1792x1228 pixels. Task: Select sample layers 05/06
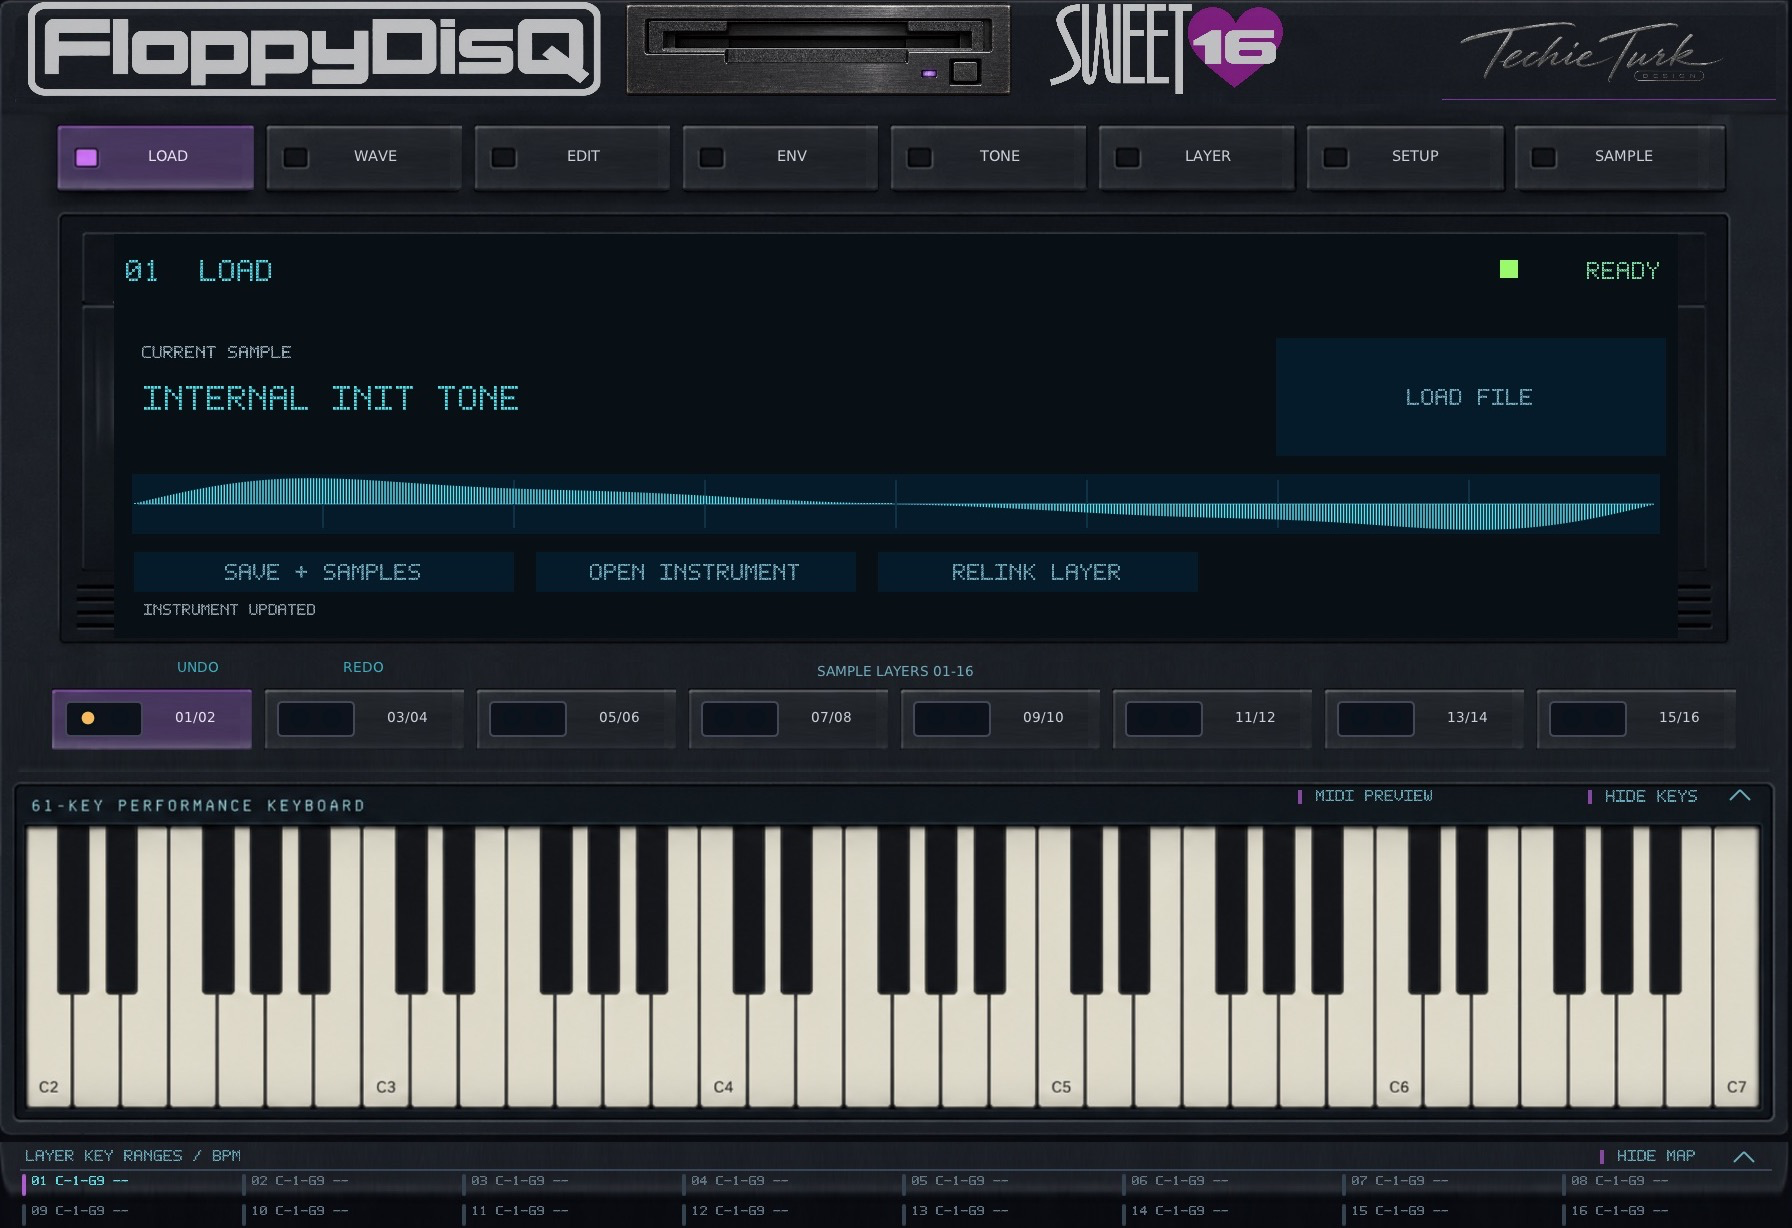(x=576, y=718)
